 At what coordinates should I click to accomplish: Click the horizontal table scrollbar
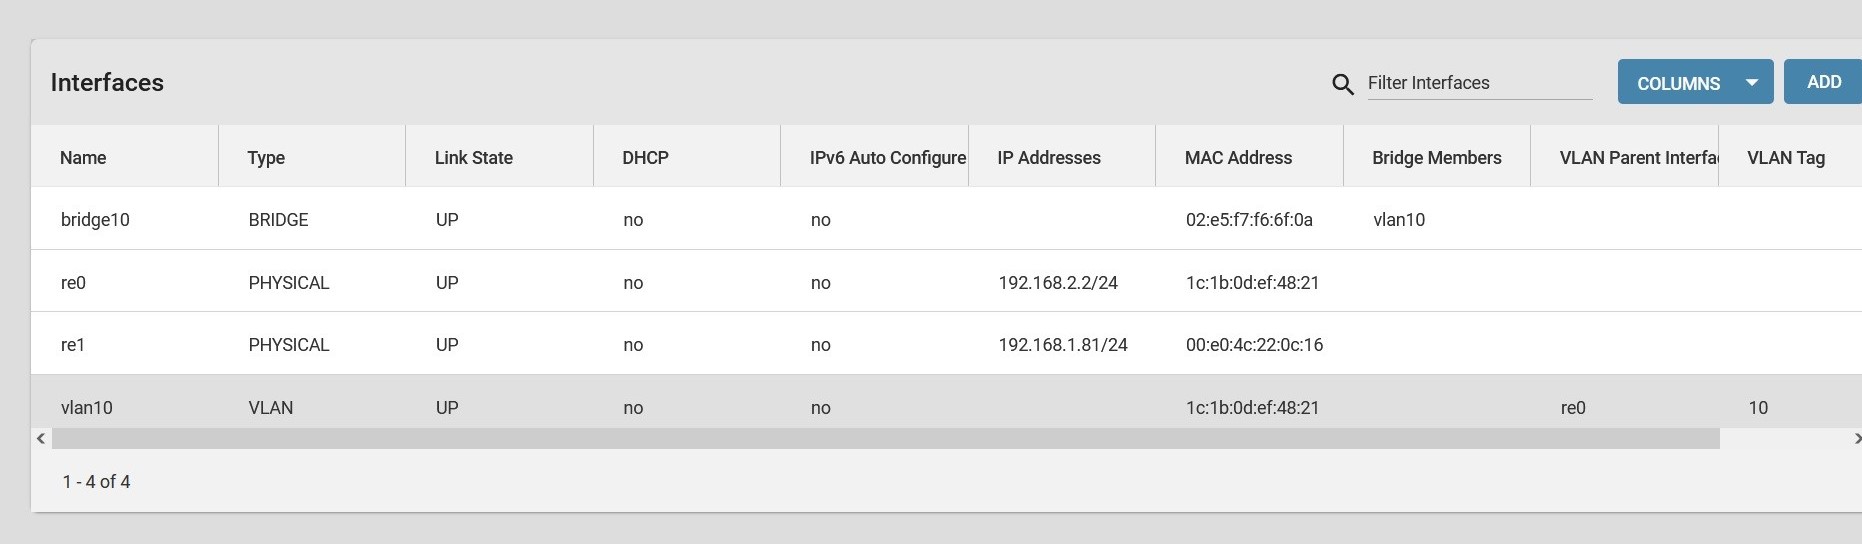click(x=885, y=438)
